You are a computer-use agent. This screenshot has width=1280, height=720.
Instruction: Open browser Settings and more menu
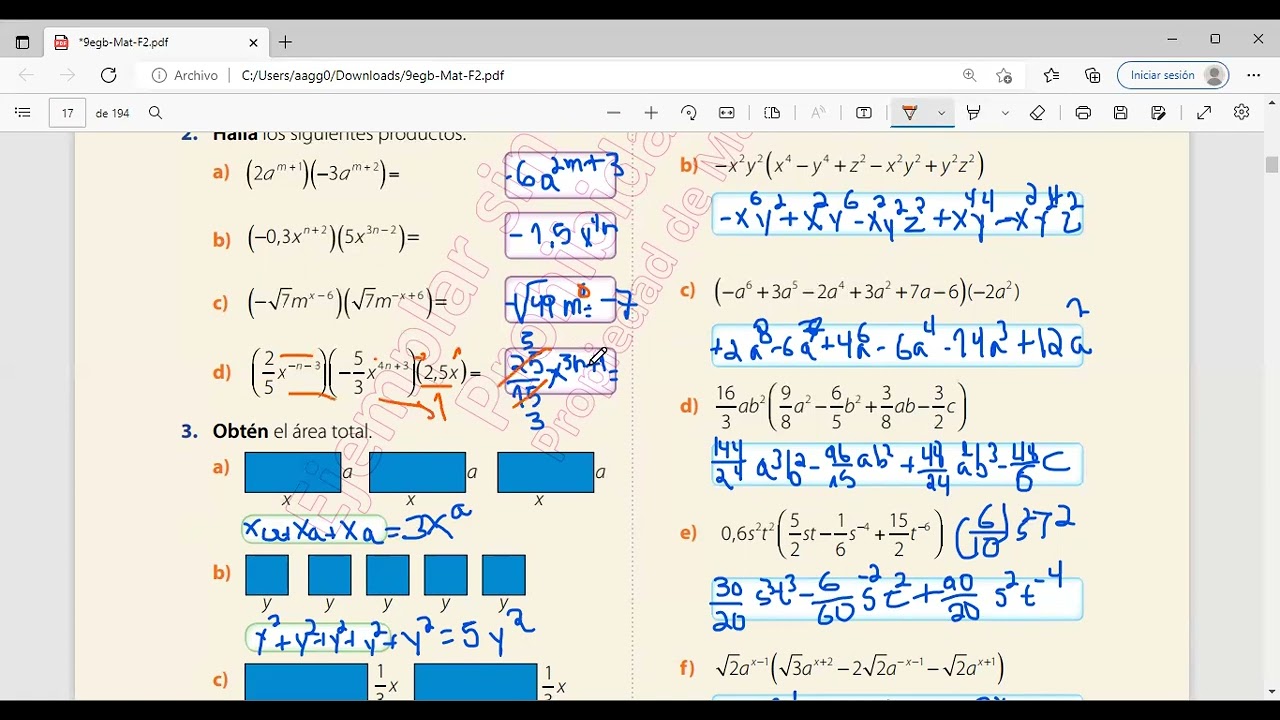point(1254,75)
